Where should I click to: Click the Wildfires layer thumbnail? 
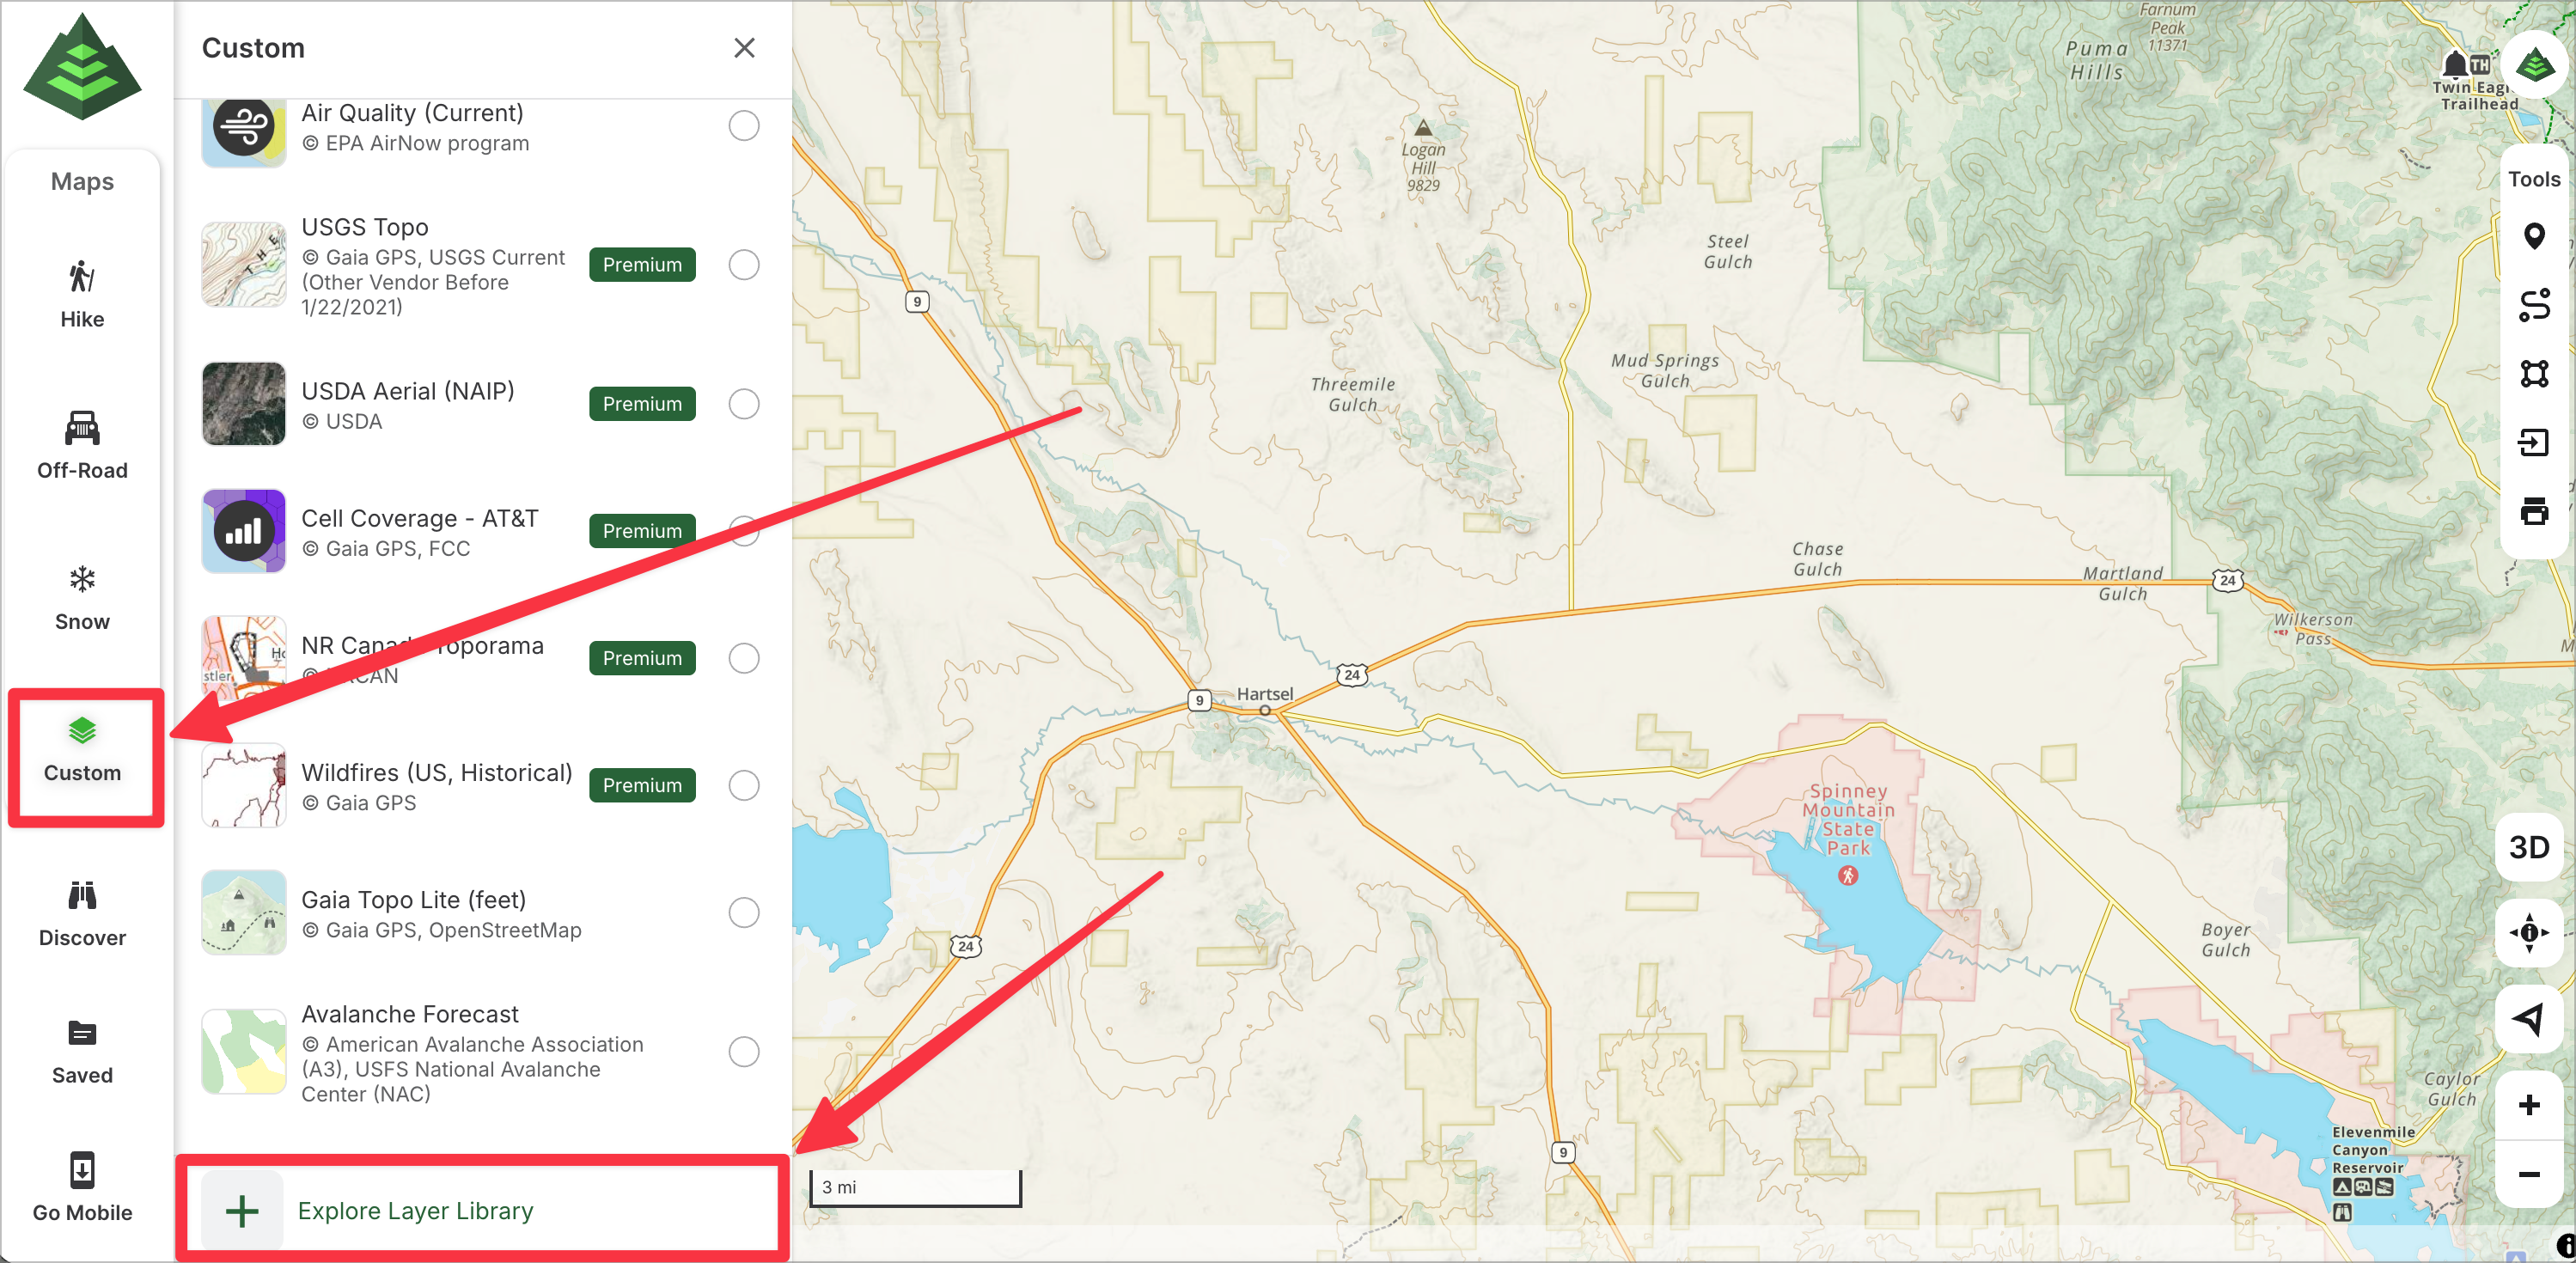[x=243, y=785]
